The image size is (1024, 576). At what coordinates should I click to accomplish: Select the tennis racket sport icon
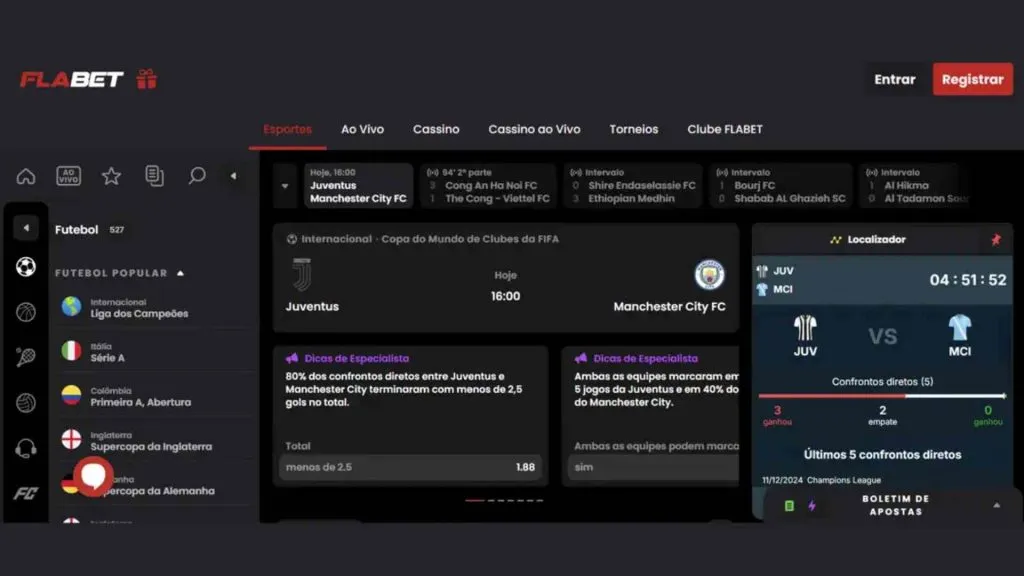tap(26, 357)
